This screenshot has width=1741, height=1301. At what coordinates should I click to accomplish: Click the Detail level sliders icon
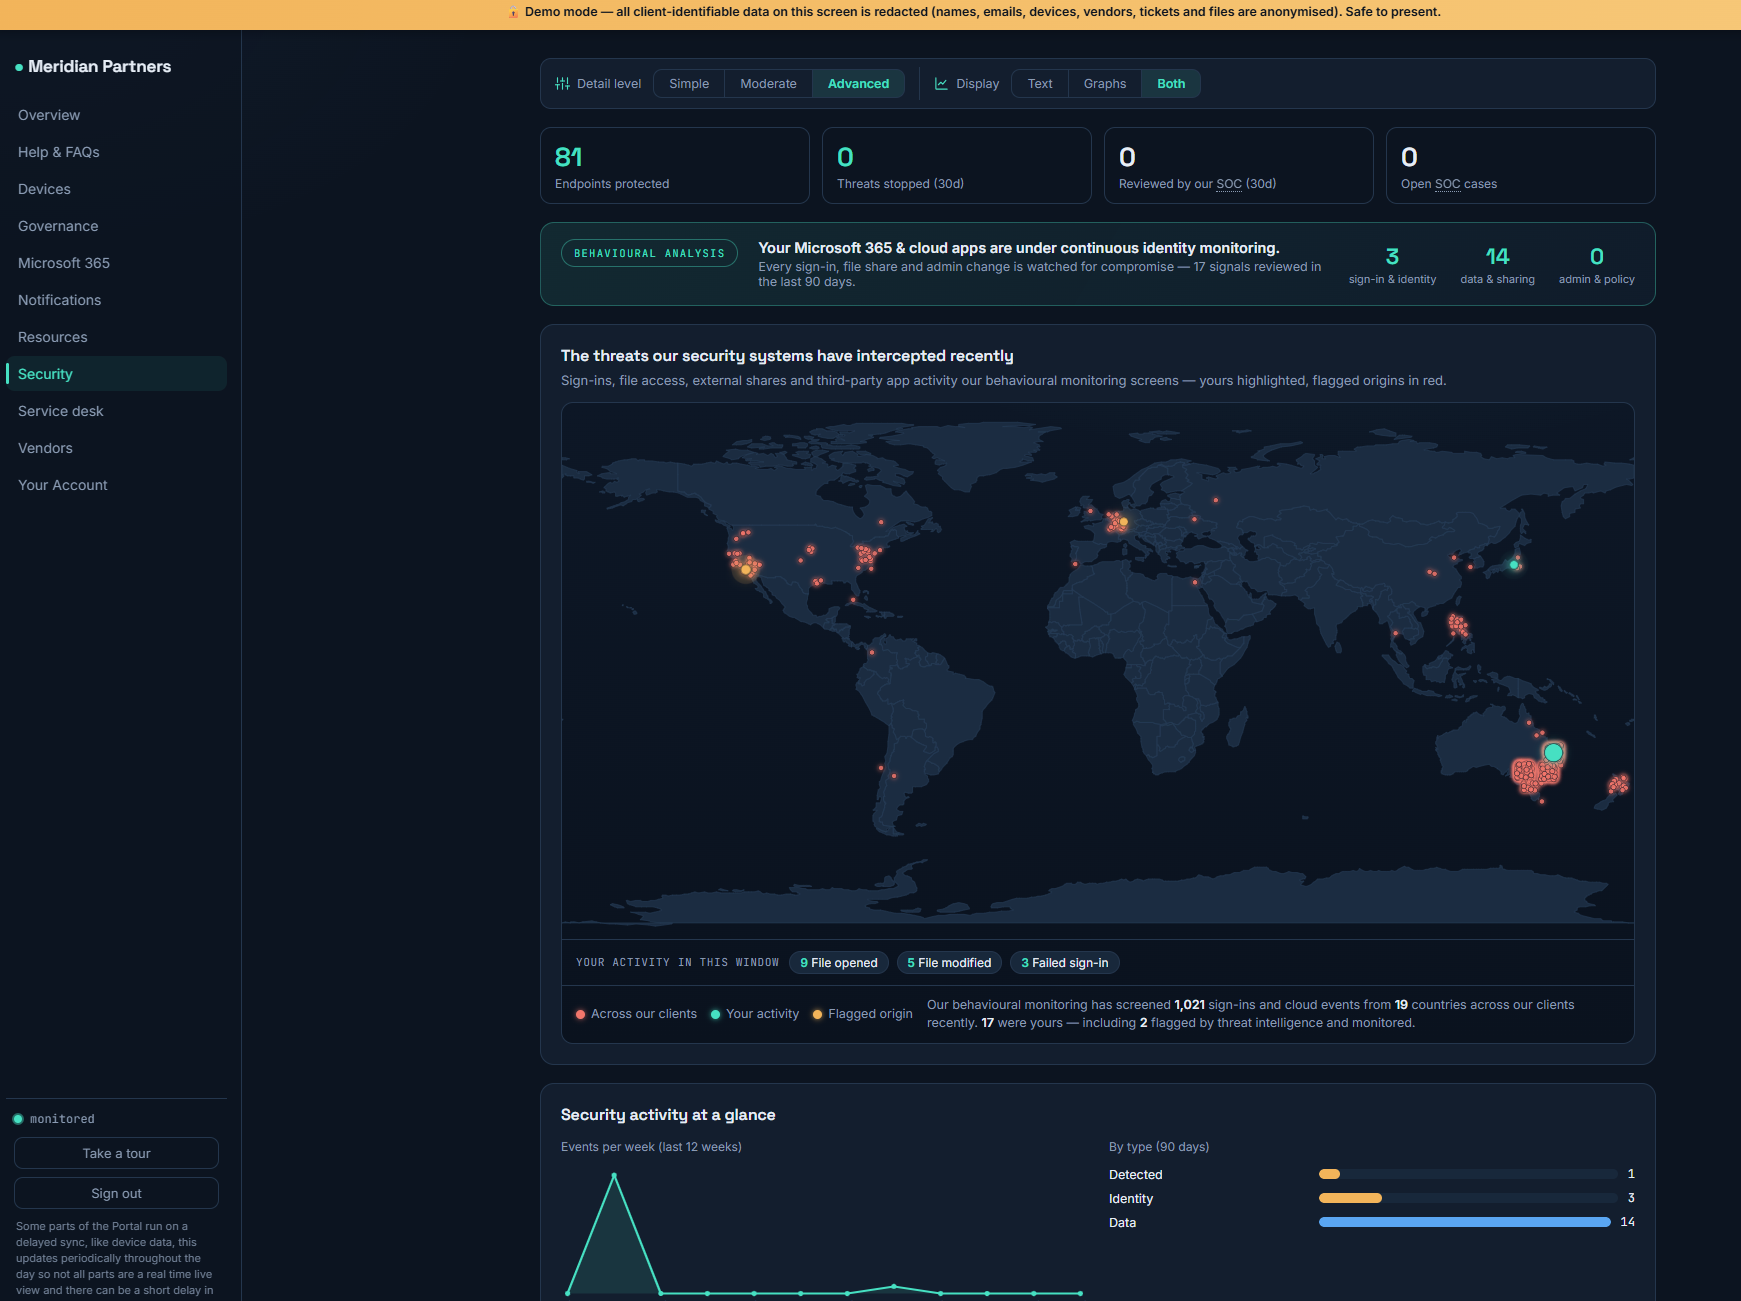tap(563, 84)
